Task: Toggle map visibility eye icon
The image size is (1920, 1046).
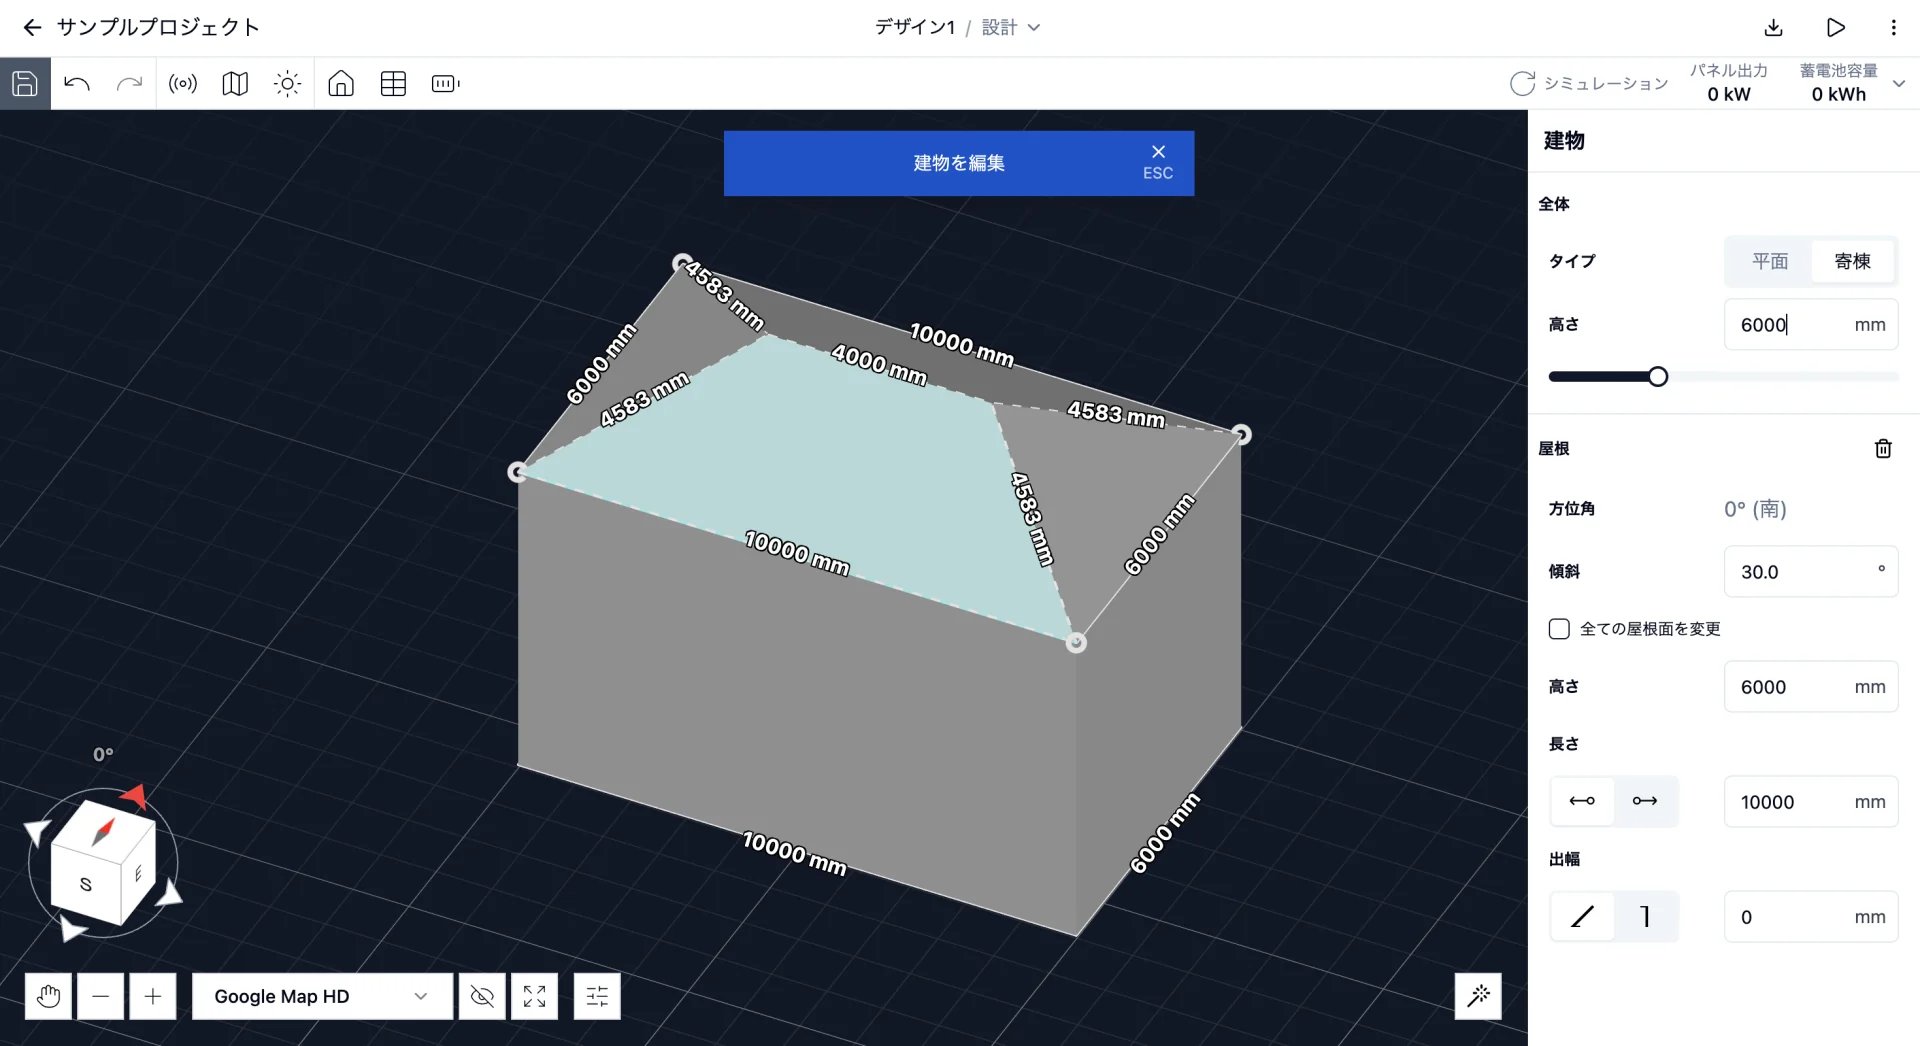Action: click(482, 996)
